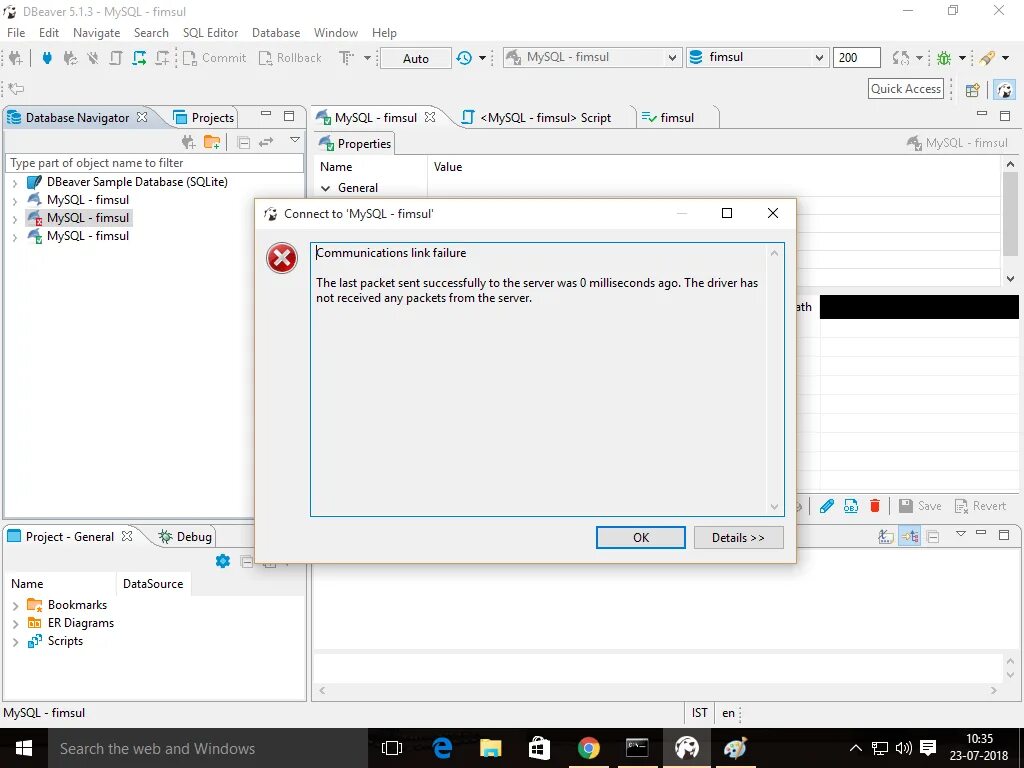This screenshot has width=1024, height=768.
Task: Click the red trash delete icon
Action: (875, 505)
